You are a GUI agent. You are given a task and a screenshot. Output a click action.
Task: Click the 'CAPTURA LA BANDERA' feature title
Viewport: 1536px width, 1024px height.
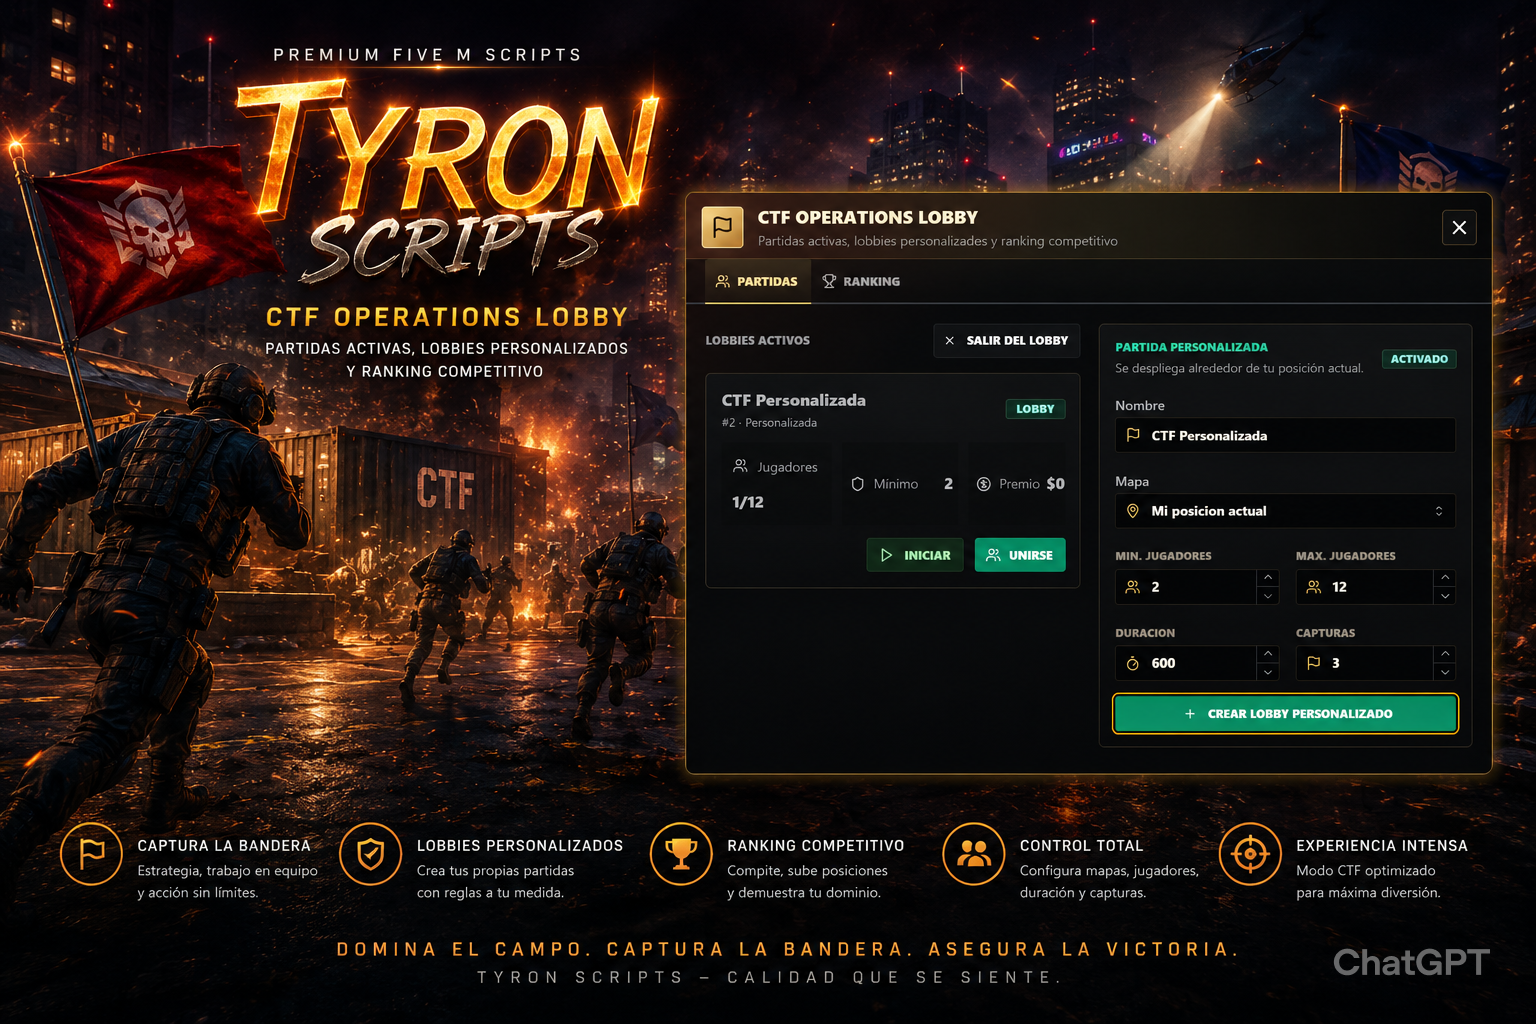[x=224, y=846]
